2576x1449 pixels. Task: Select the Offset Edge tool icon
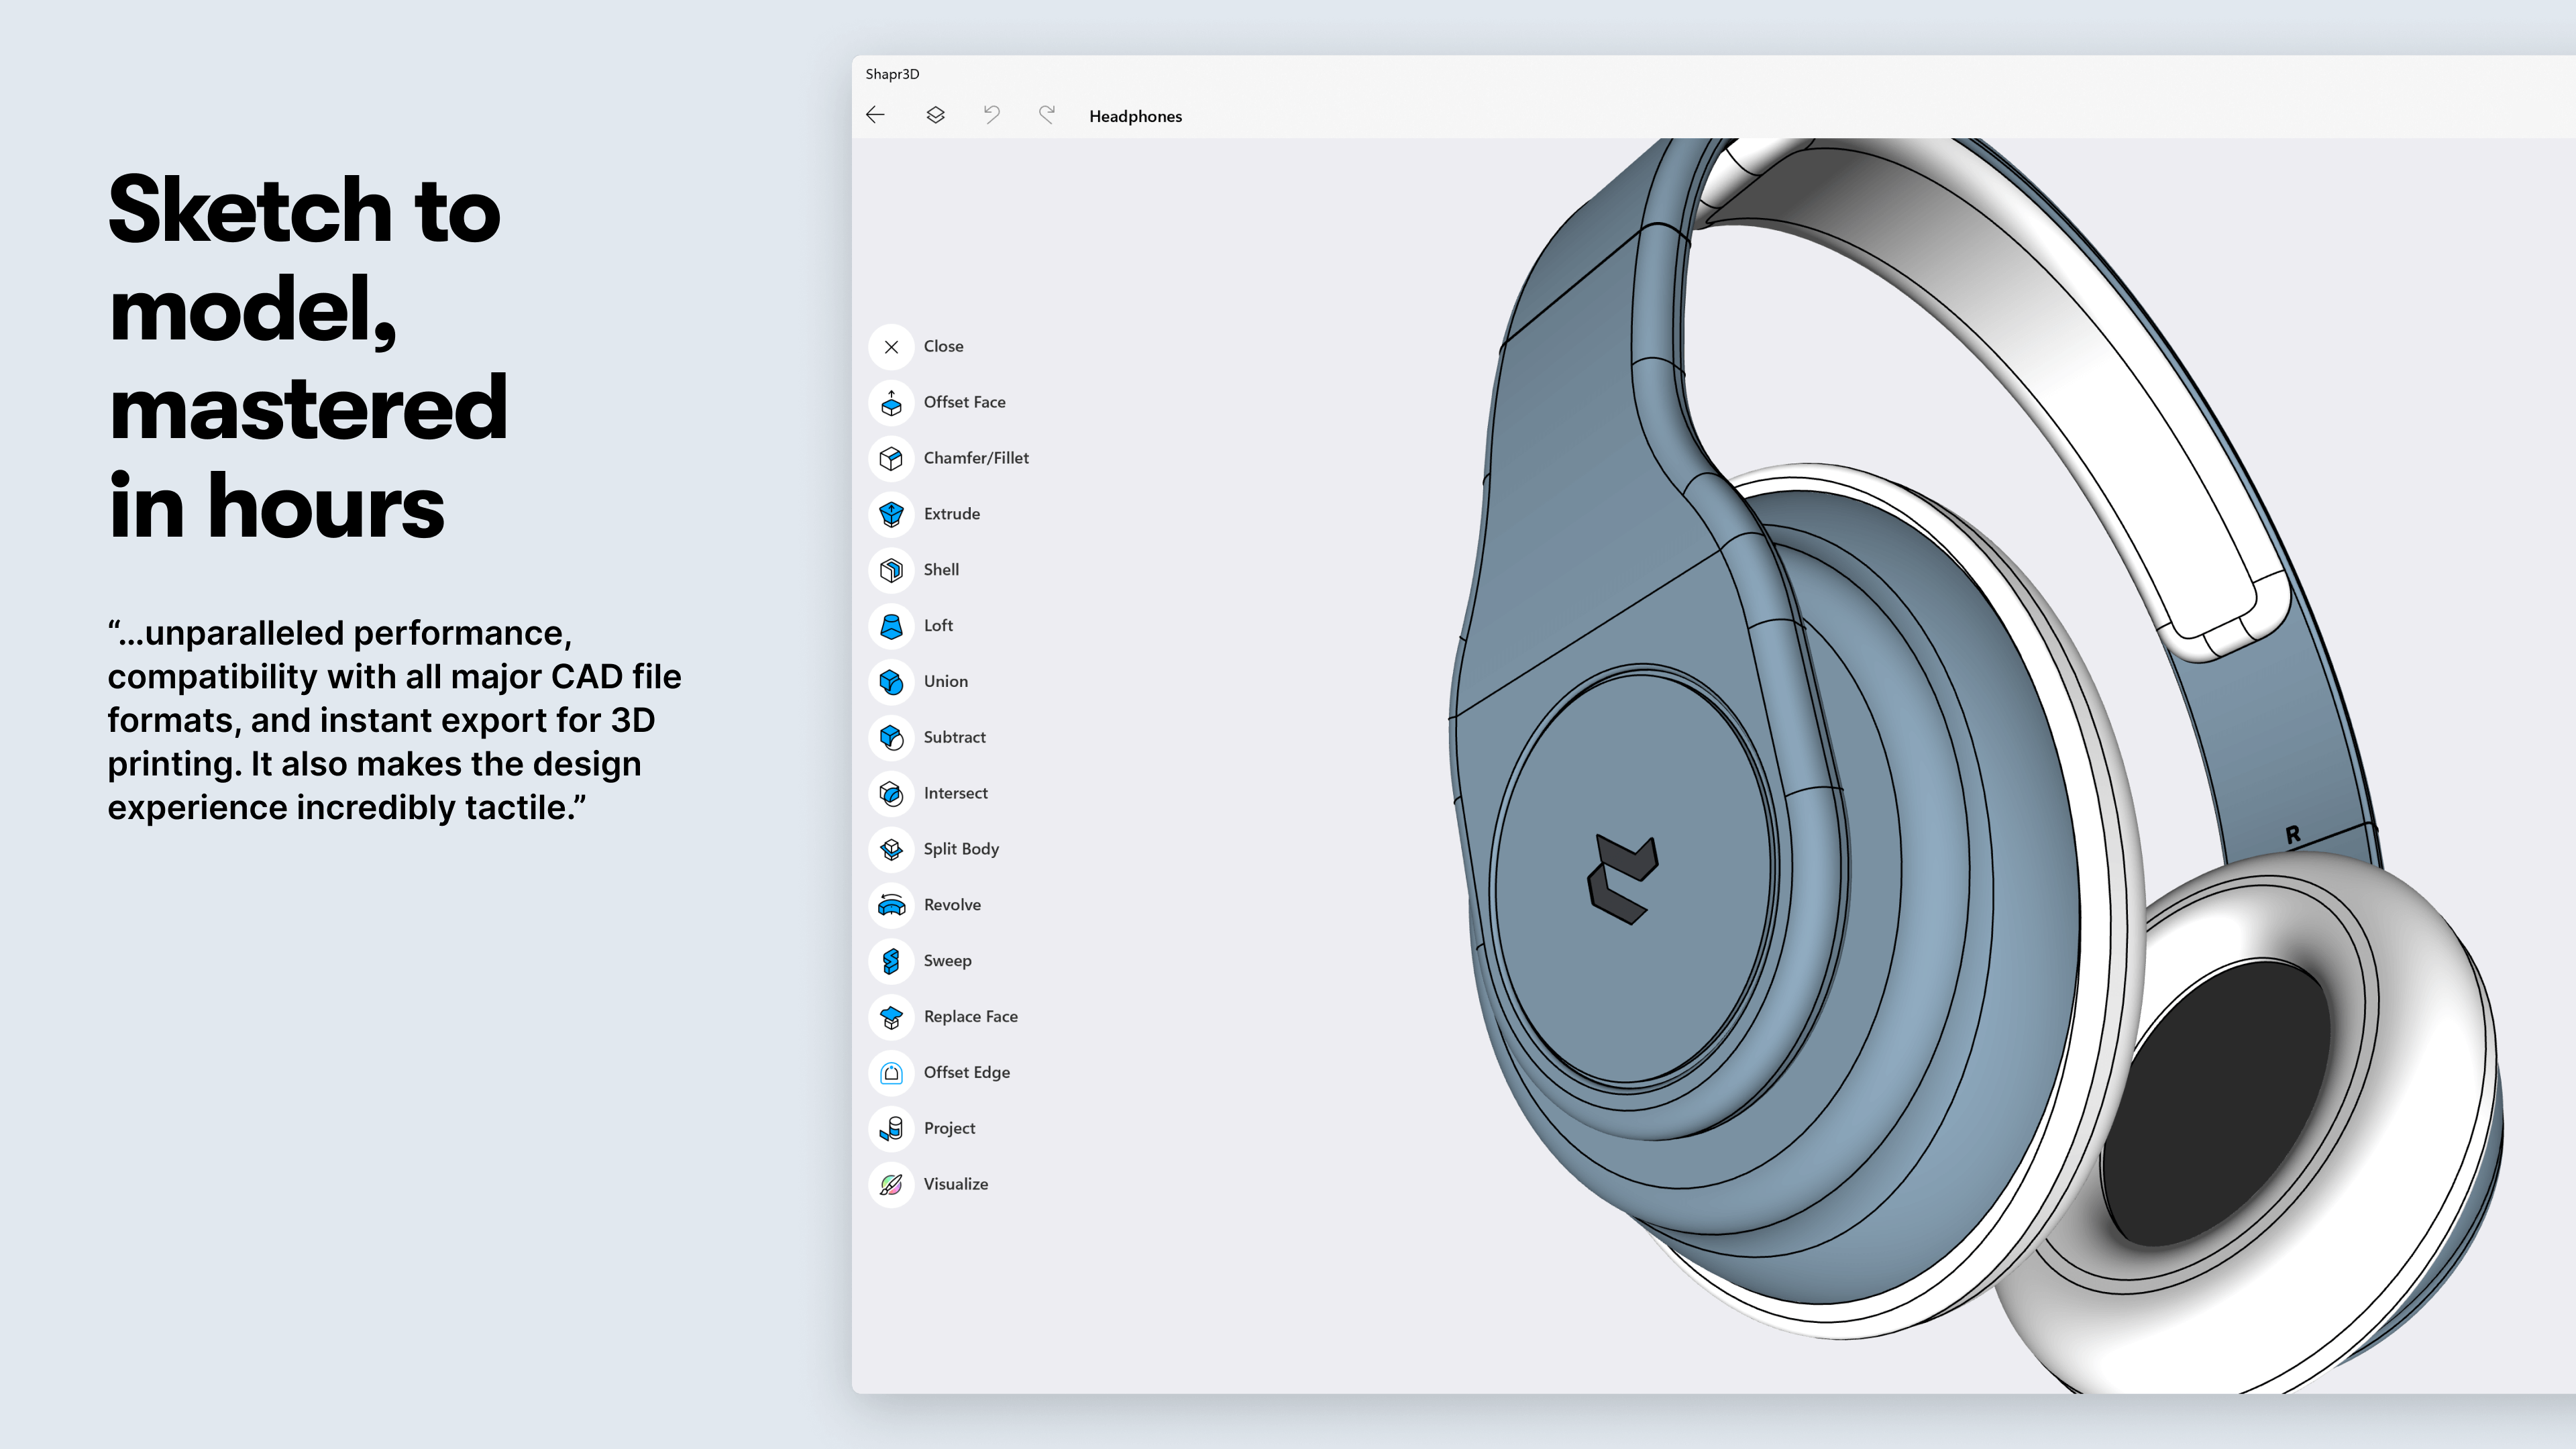(x=891, y=1073)
